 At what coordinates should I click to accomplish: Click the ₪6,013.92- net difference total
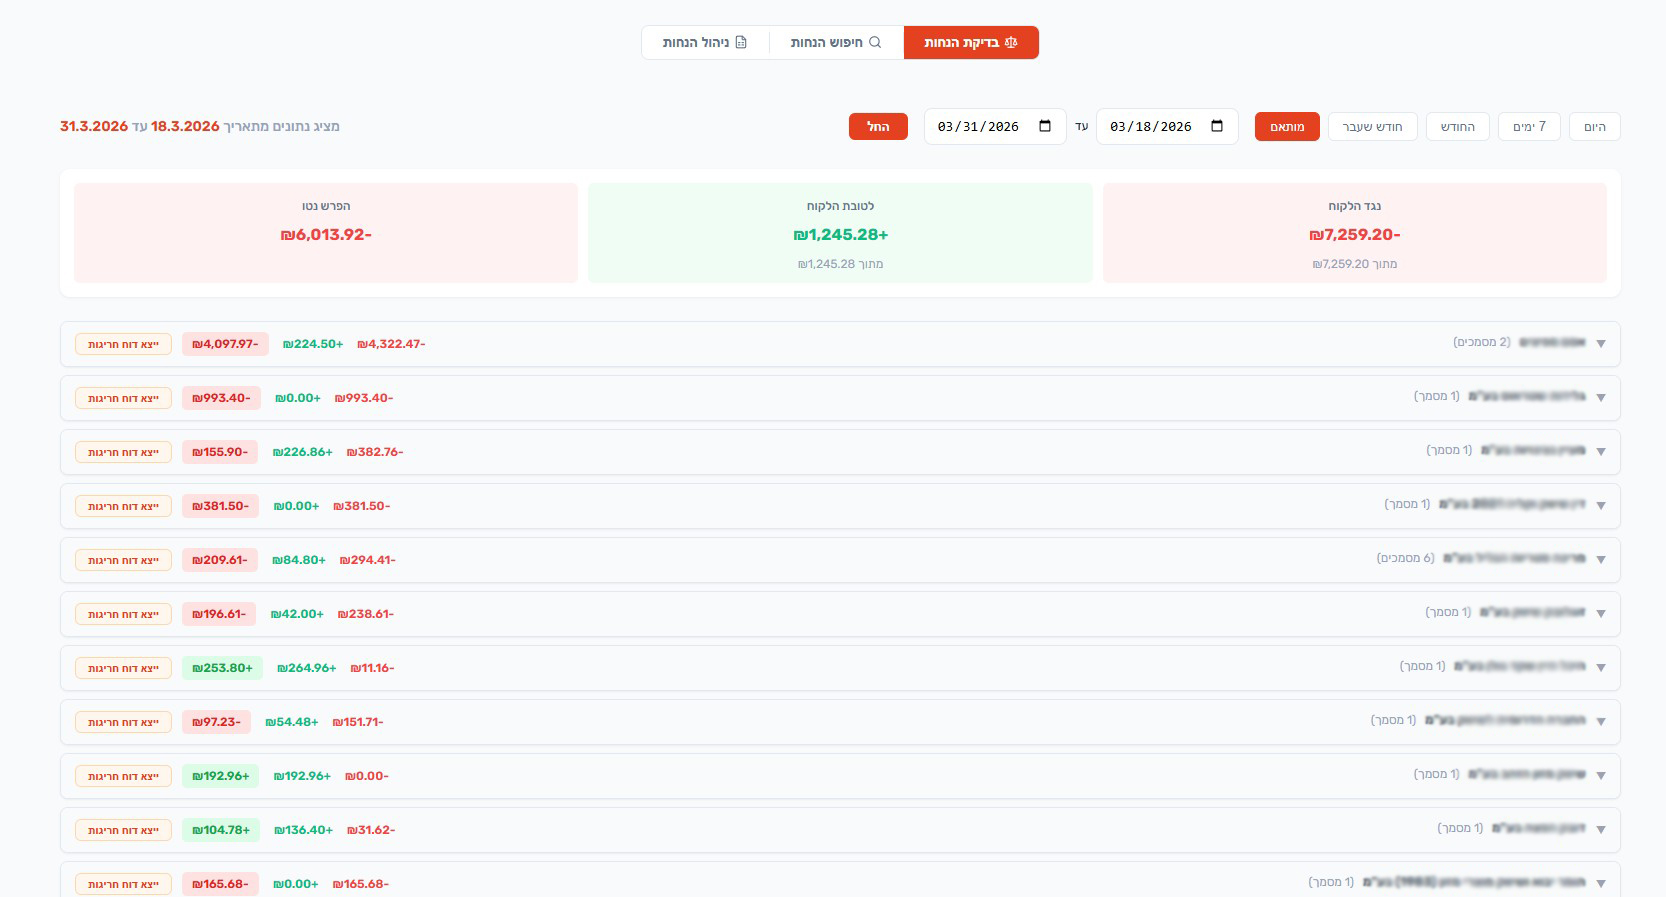pyautogui.click(x=326, y=235)
